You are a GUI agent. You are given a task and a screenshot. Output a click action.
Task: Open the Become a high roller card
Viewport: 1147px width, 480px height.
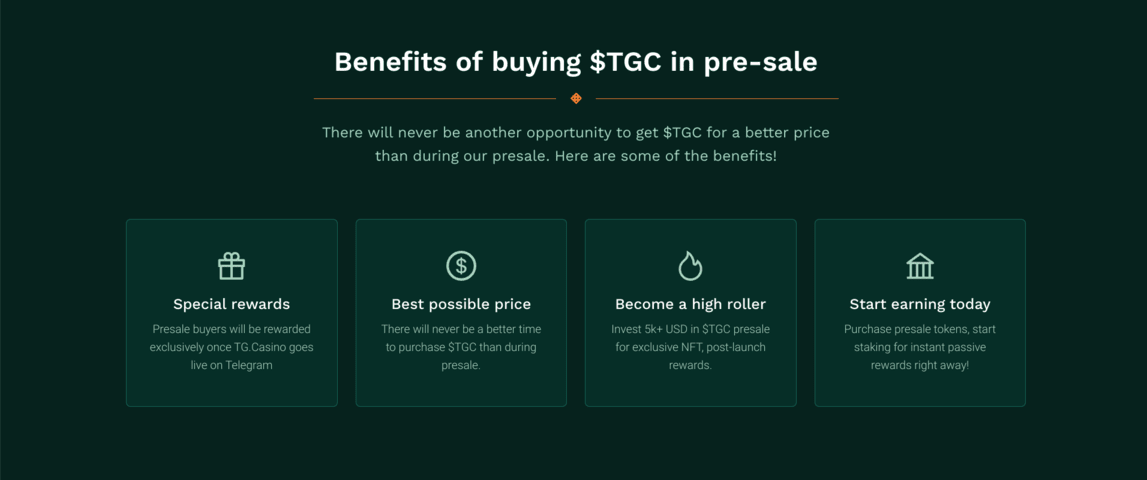[690, 312]
